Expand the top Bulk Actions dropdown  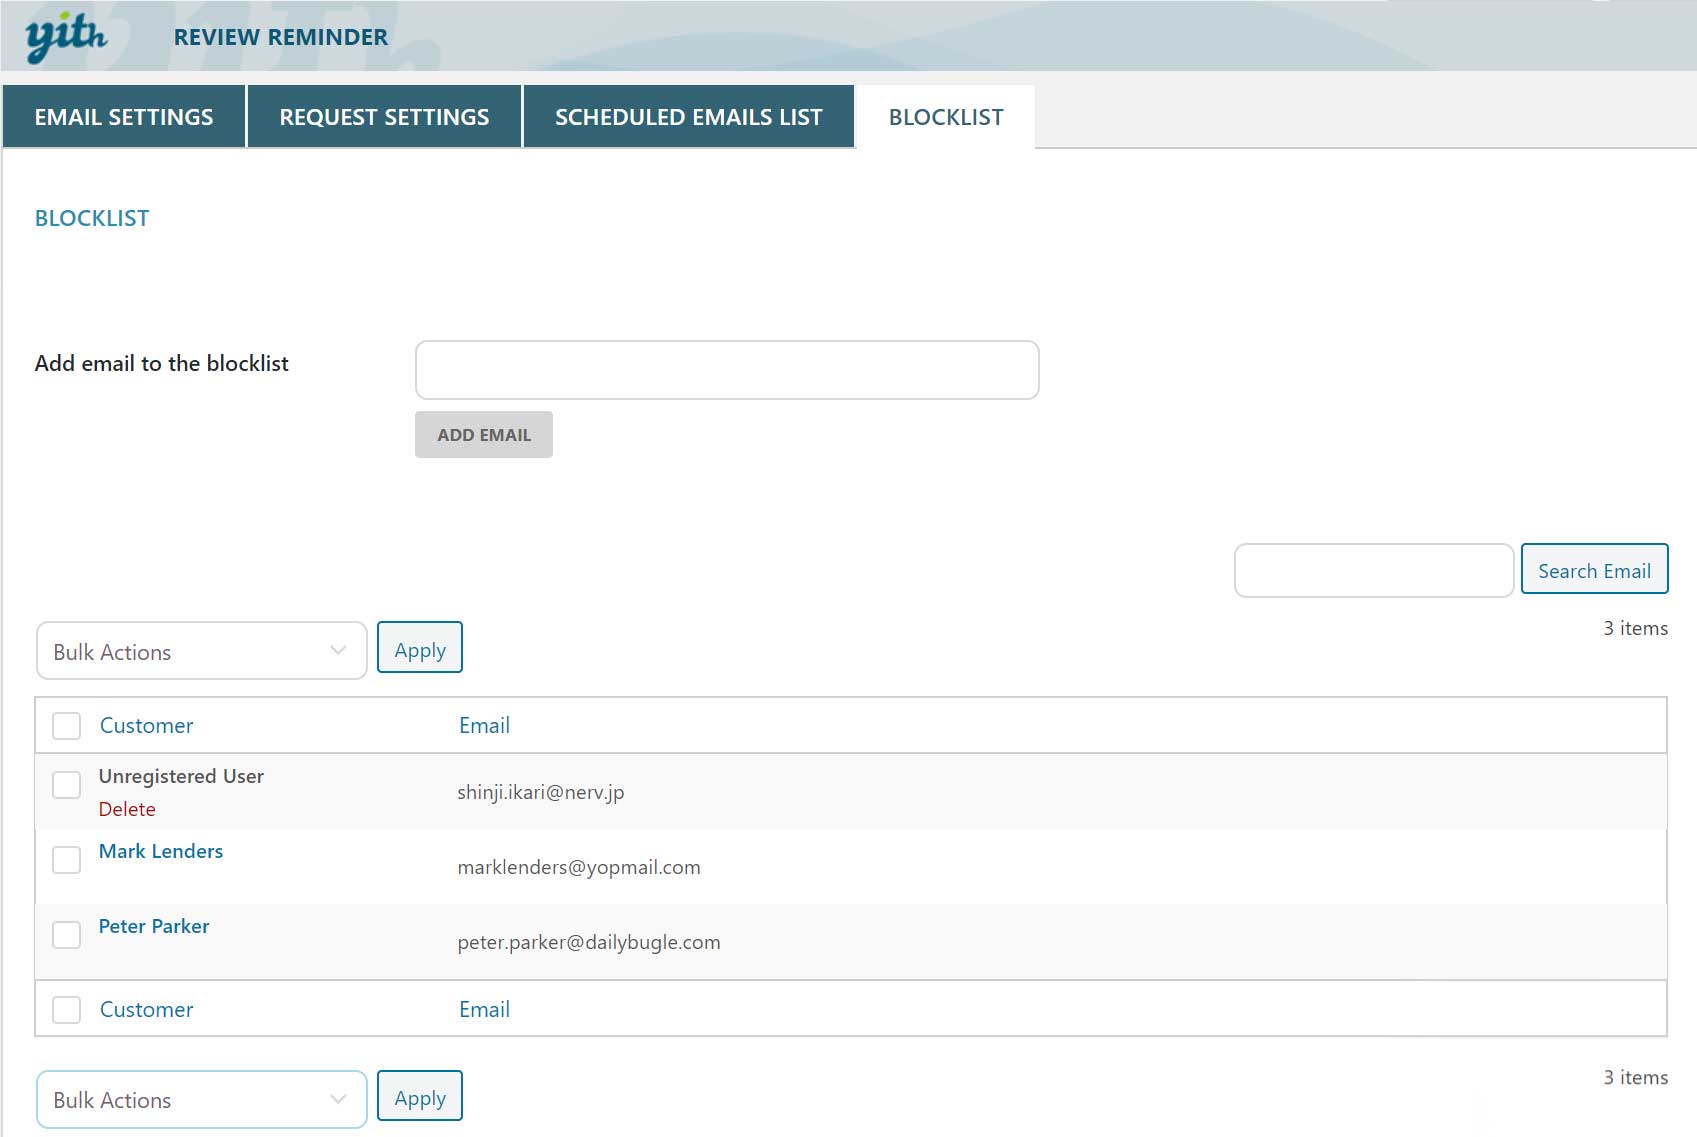pyautogui.click(x=201, y=651)
